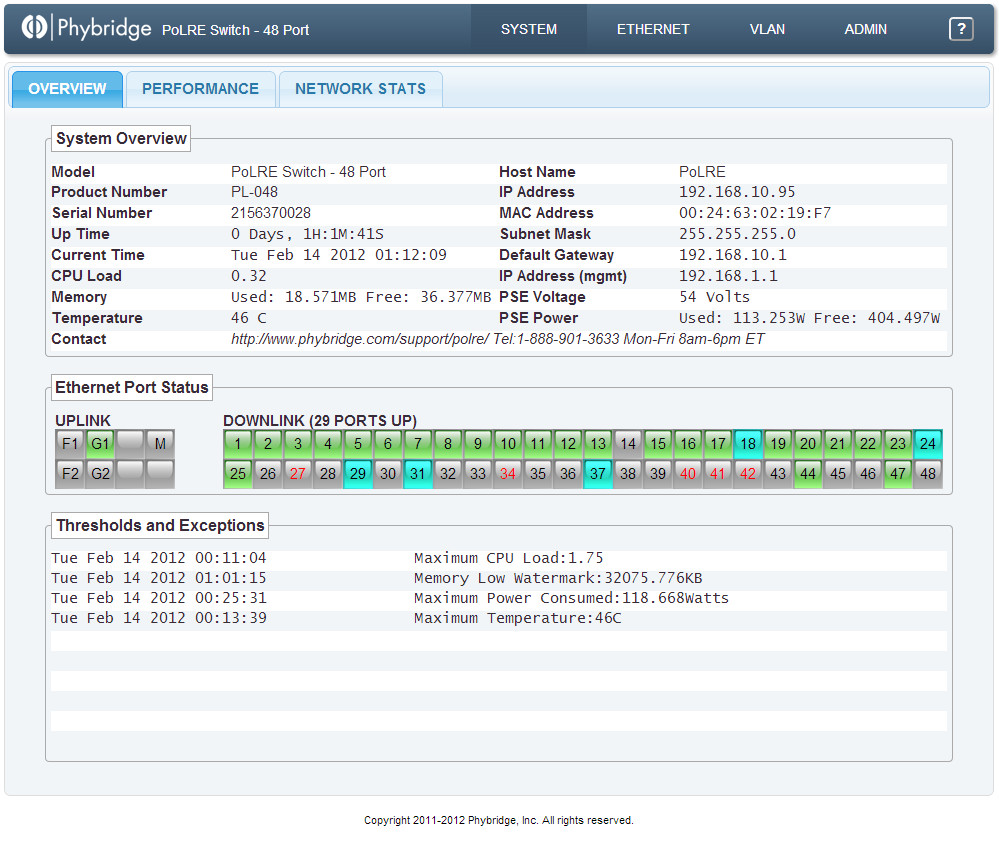This screenshot has height=842, width=999.
Task: Switch to the OVERVIEW tab
Action: pyautogui.click(x=67, y=89)
